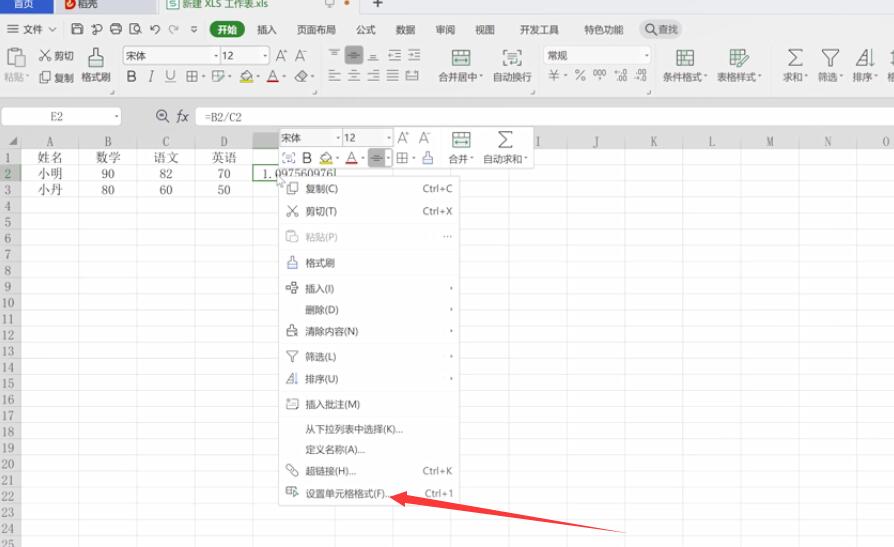
Task: Align text left in ribbon
Action: 335,76
